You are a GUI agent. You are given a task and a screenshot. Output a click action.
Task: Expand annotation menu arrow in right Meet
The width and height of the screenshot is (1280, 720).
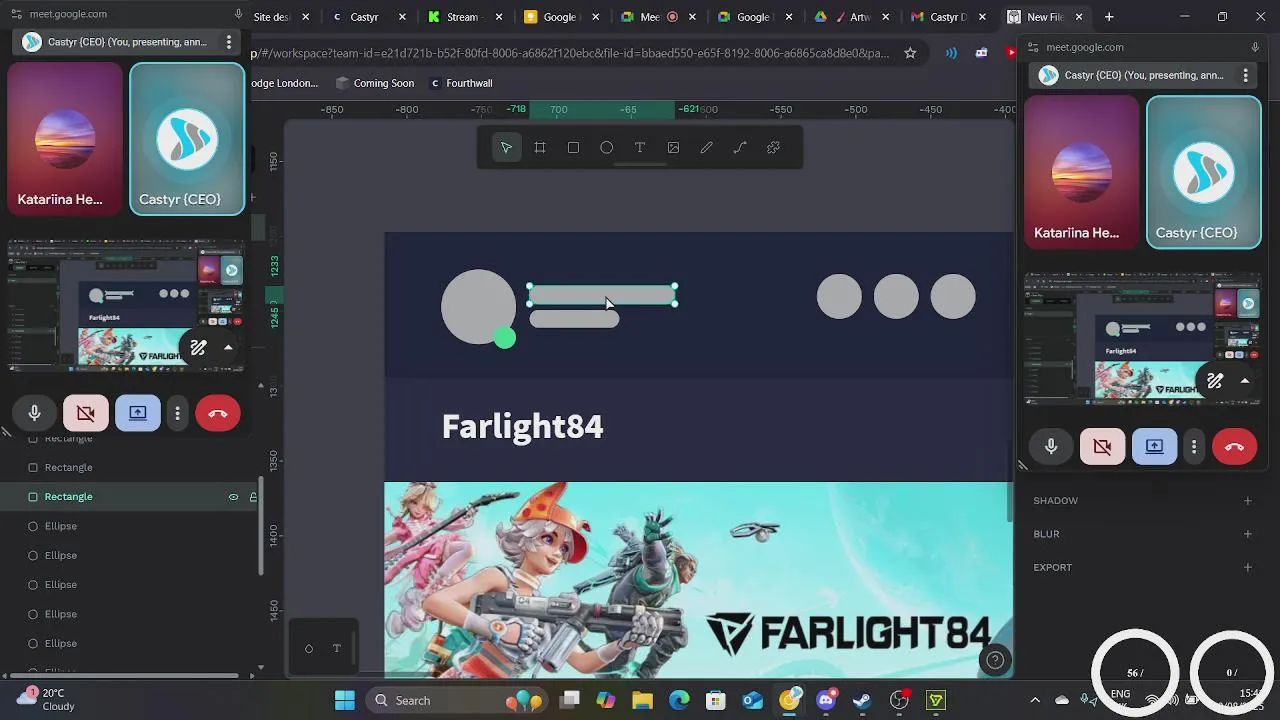[x=1244, y=381]
